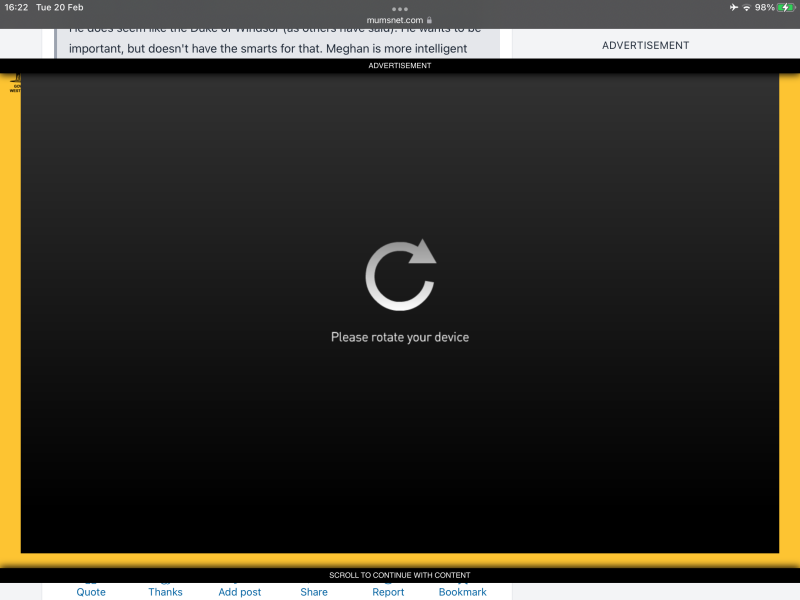Click the SCROLL TO CONTINUE WITH CONTENT banner

pos(400,575)
